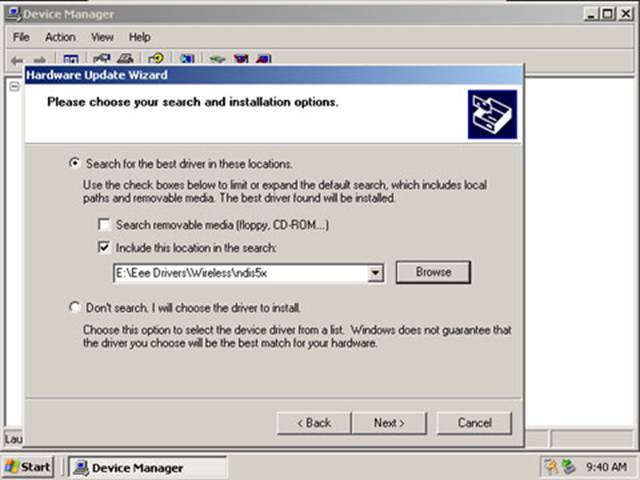The height and width of the screenshot is (480, 640).
Task: Click the Print toolbar icon
Action: pyautogui.click(x=125, y=60)
